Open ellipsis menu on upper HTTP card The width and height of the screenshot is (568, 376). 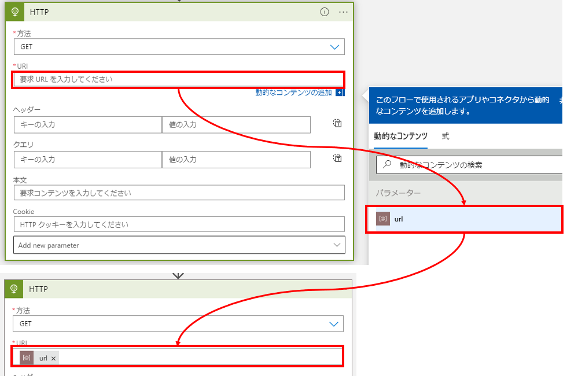point(343,12)
